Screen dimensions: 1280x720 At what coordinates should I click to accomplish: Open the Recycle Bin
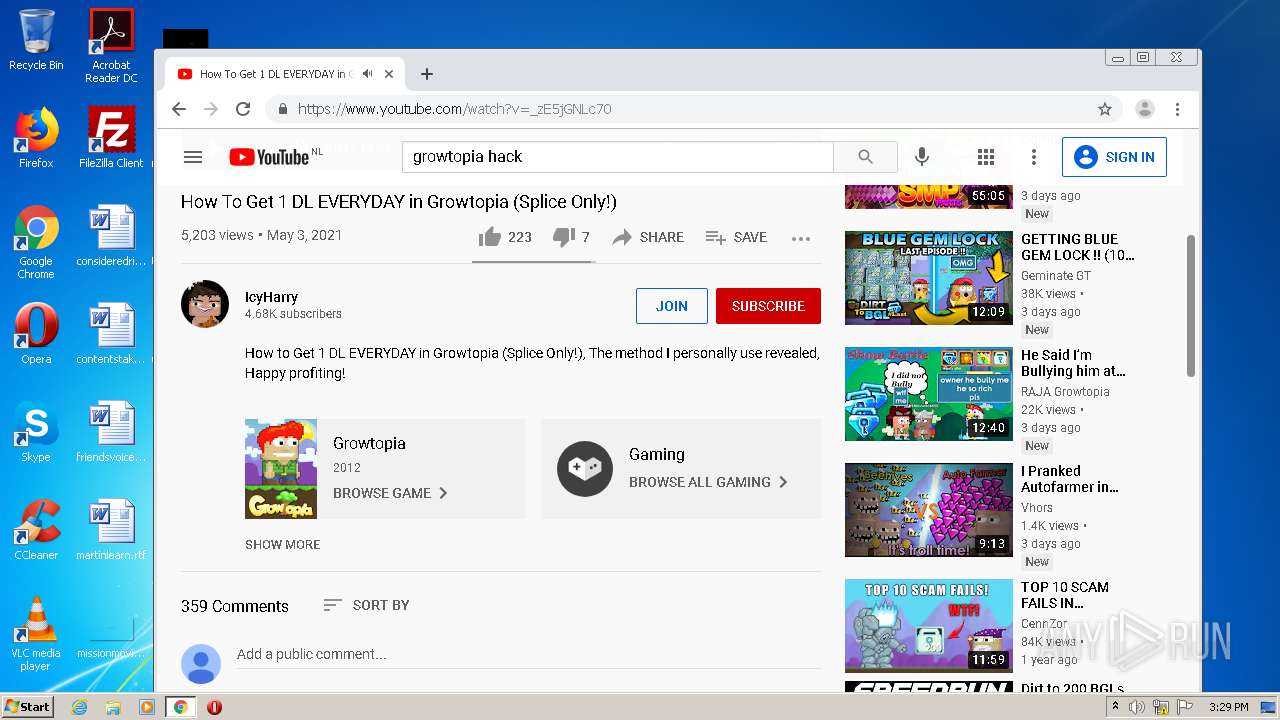36,40
